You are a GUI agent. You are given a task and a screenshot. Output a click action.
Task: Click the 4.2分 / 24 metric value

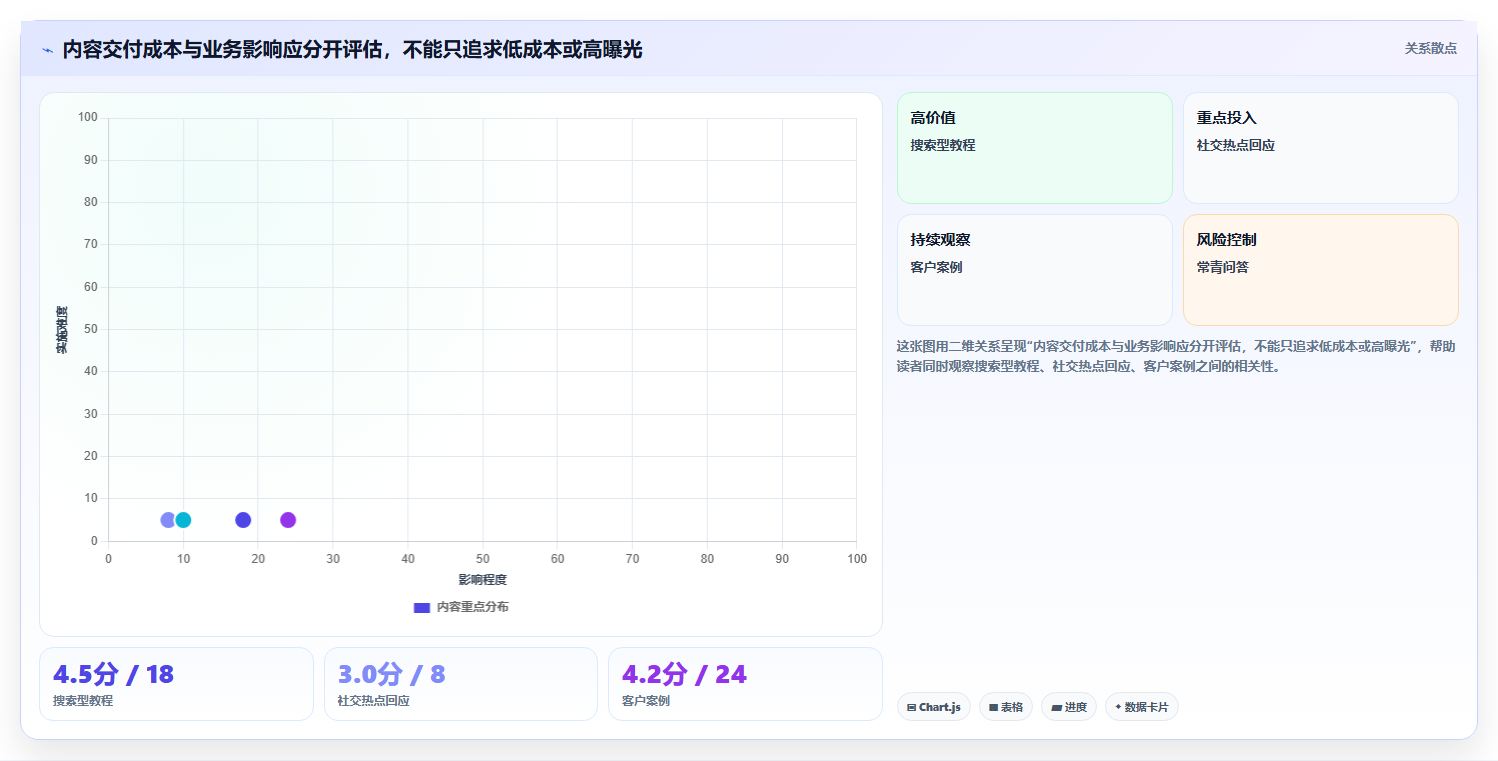(x=684, y=675)
